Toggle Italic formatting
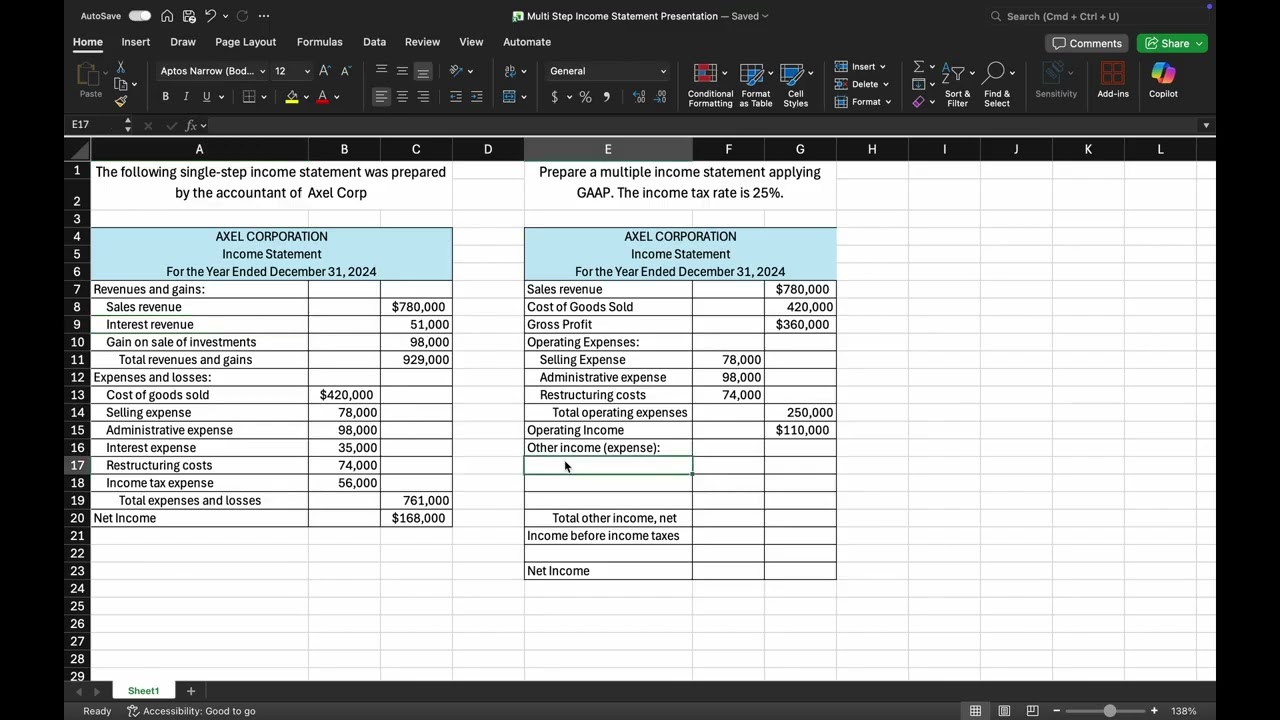 coord(185,97)
